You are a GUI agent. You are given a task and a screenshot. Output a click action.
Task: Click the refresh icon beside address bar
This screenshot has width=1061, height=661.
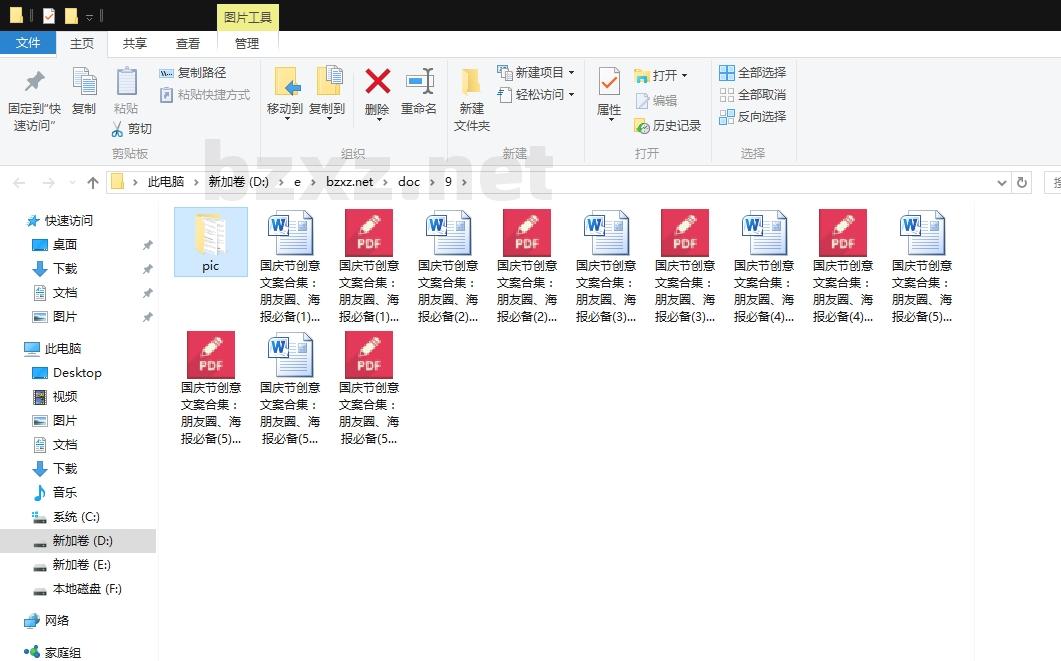pos(1021,182)
